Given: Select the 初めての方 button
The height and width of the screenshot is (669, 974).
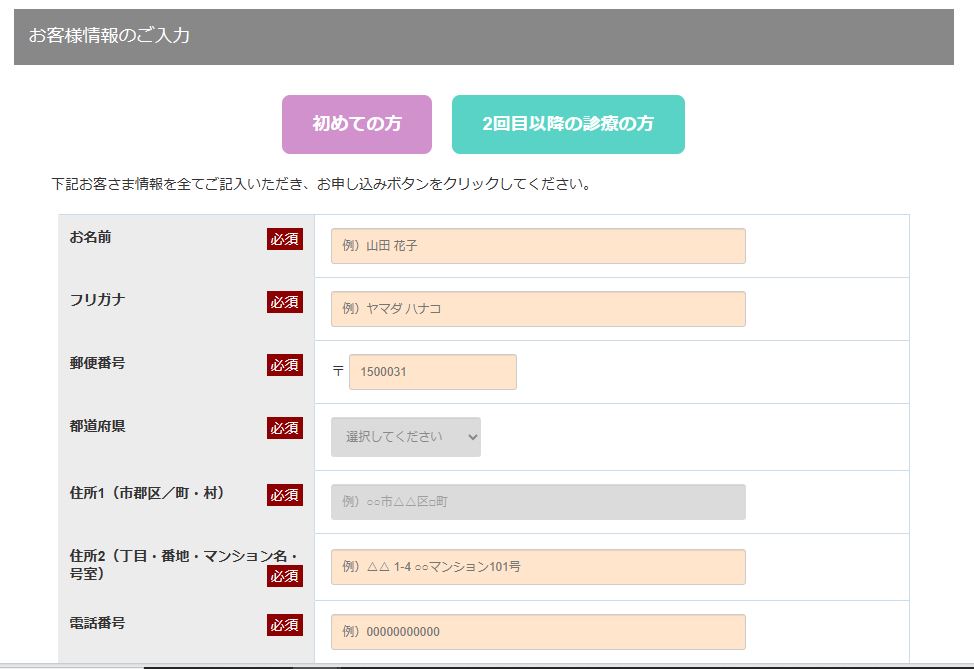Looking at the screenshot, I should [357, 124].
